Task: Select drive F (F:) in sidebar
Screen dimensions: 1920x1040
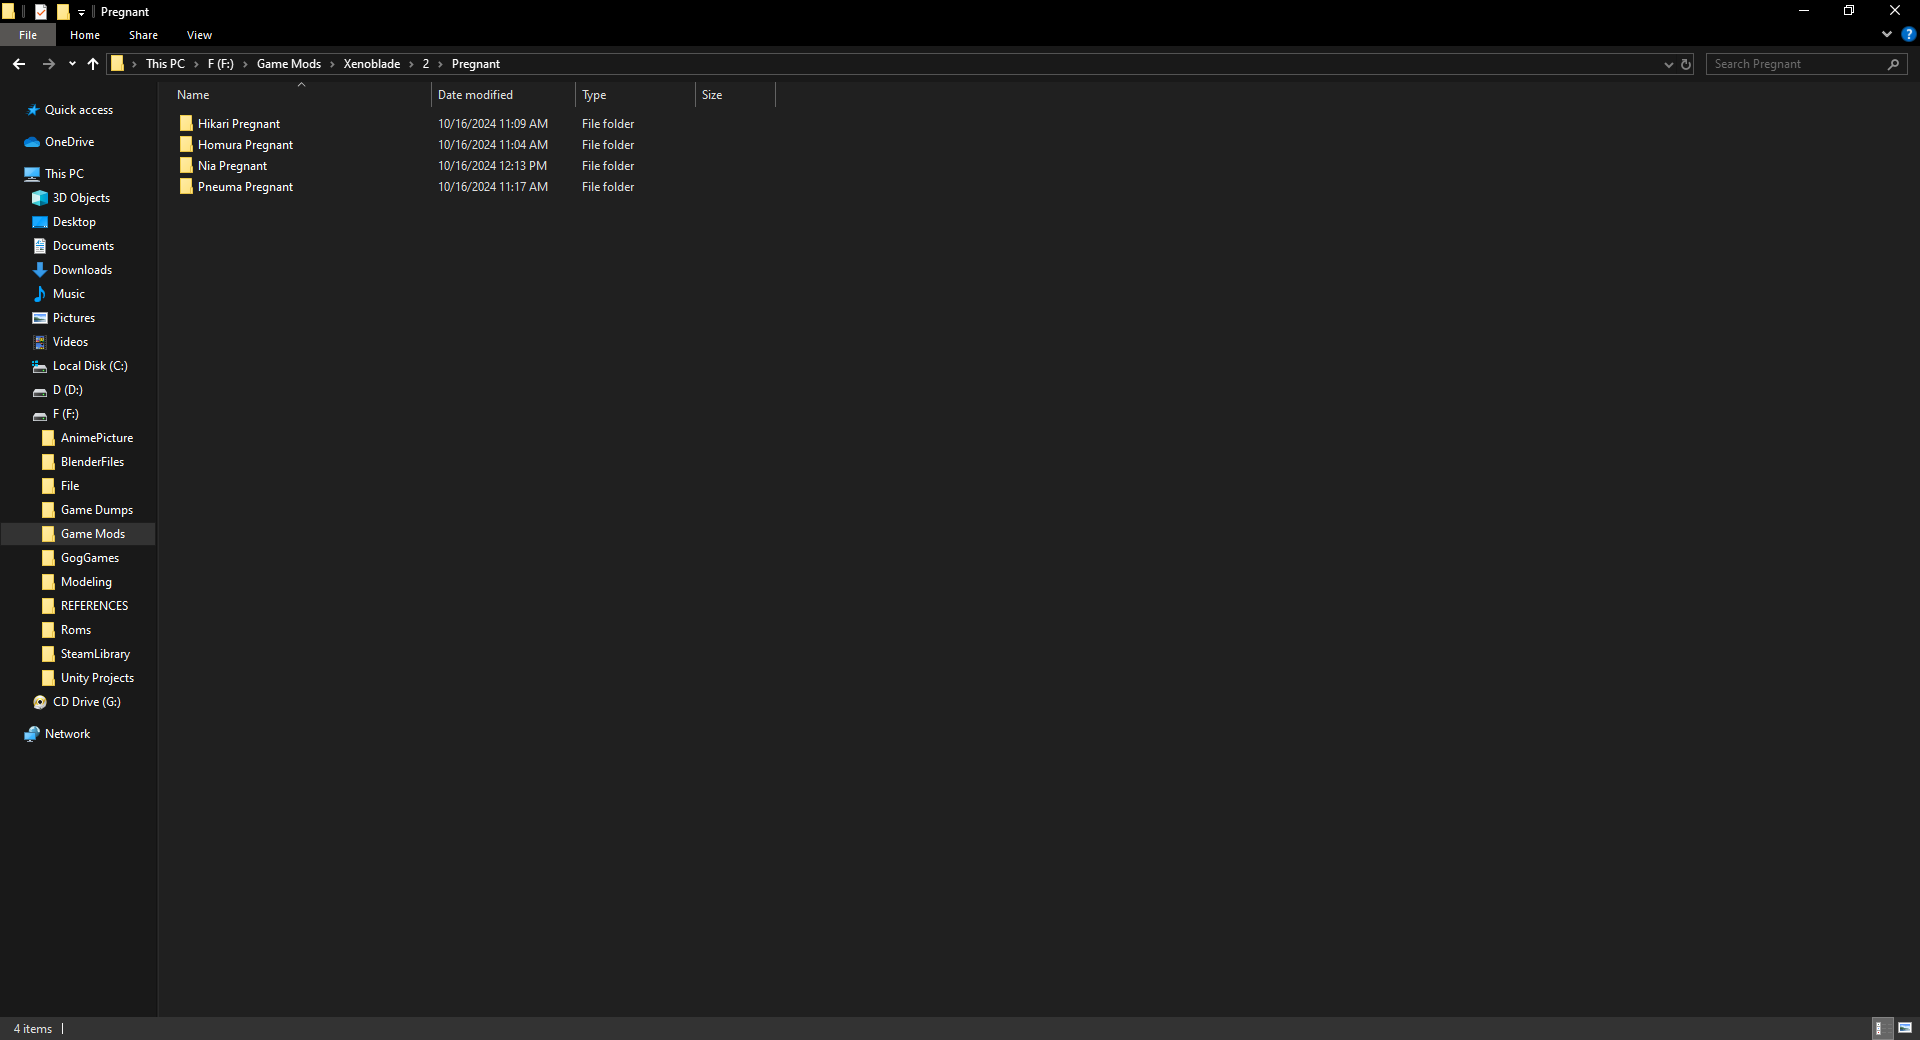Action: coord(65,414)
